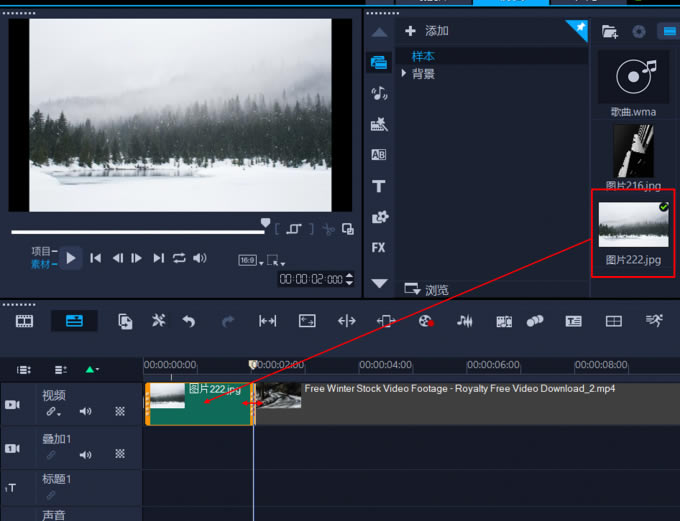Open the Title (T) library panel
The width and height of the screenshot is (680, 521).
click(x=379, y=186)
